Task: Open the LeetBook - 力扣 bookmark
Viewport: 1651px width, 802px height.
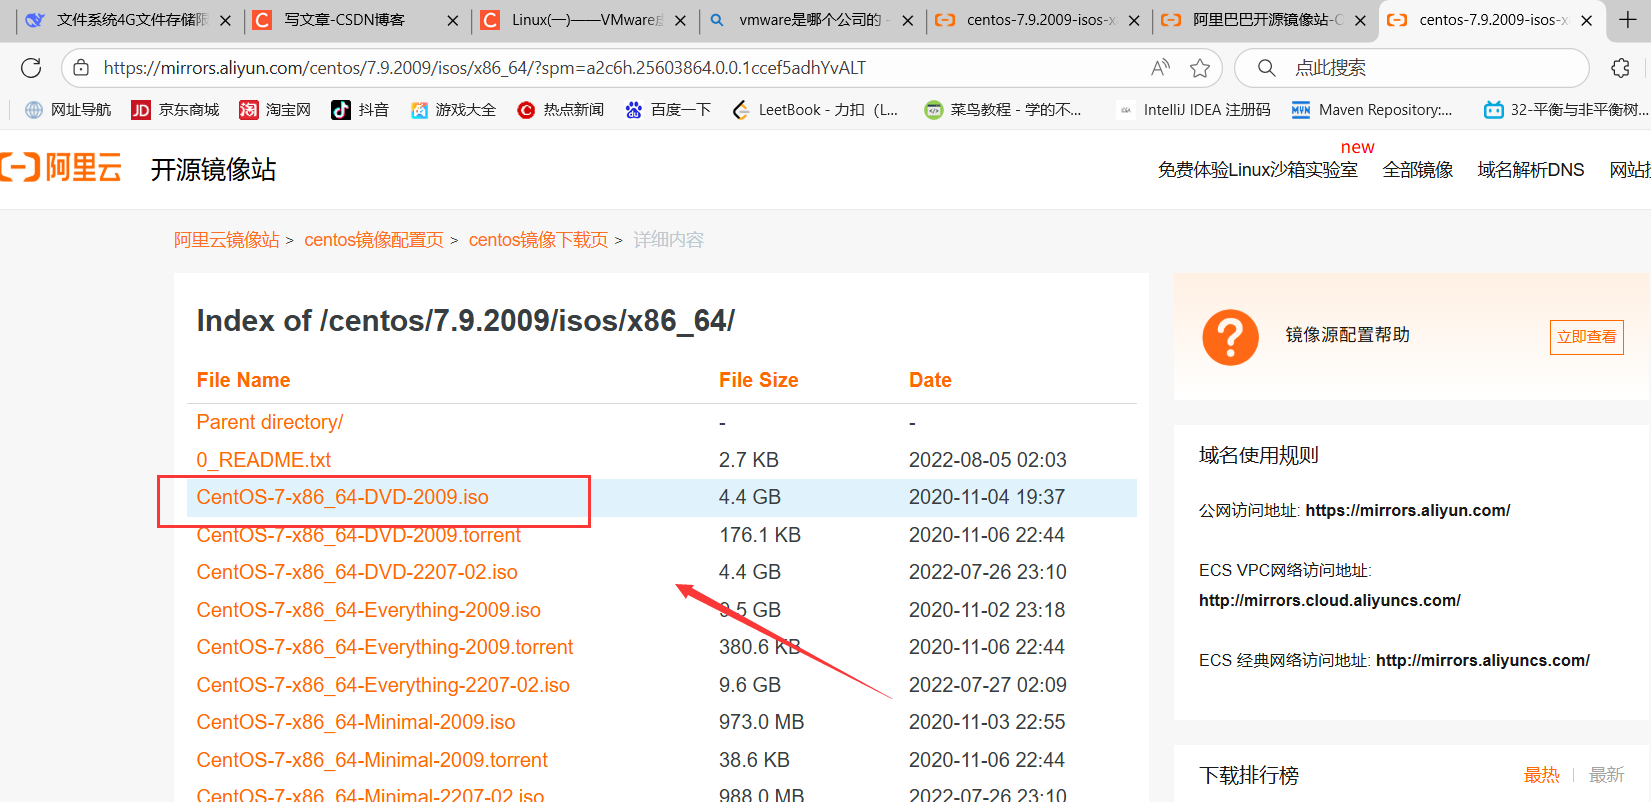Action: 816,110
